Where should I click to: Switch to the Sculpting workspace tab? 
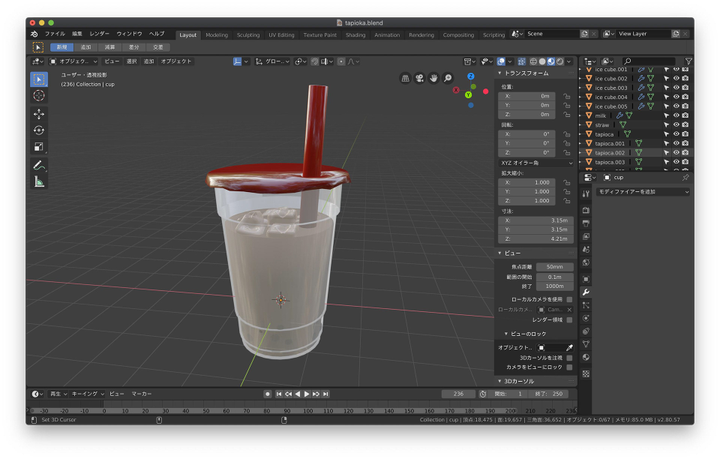point(248,34)
